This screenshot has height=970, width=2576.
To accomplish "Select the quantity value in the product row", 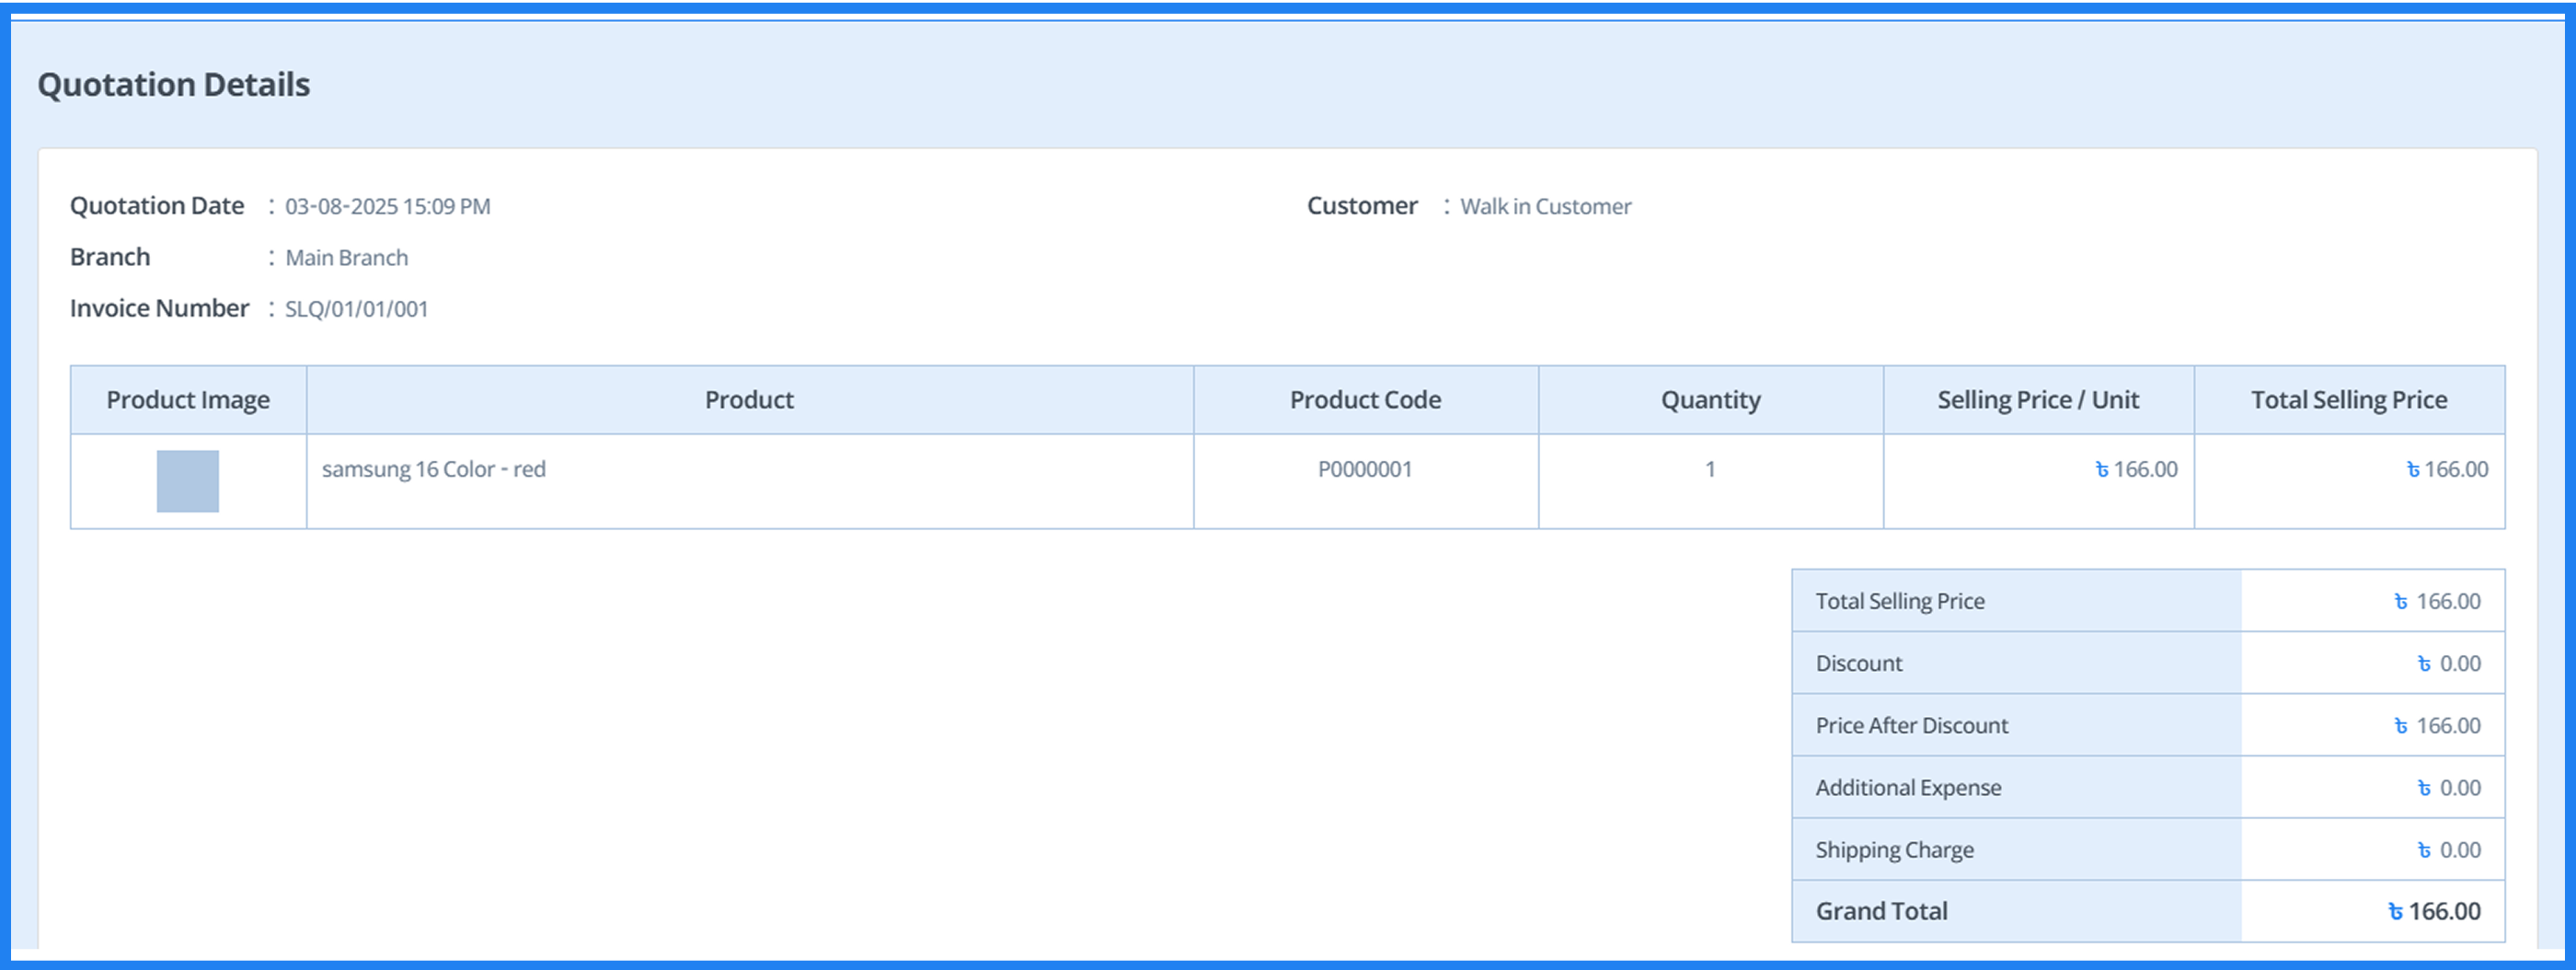I will 1709,468.
